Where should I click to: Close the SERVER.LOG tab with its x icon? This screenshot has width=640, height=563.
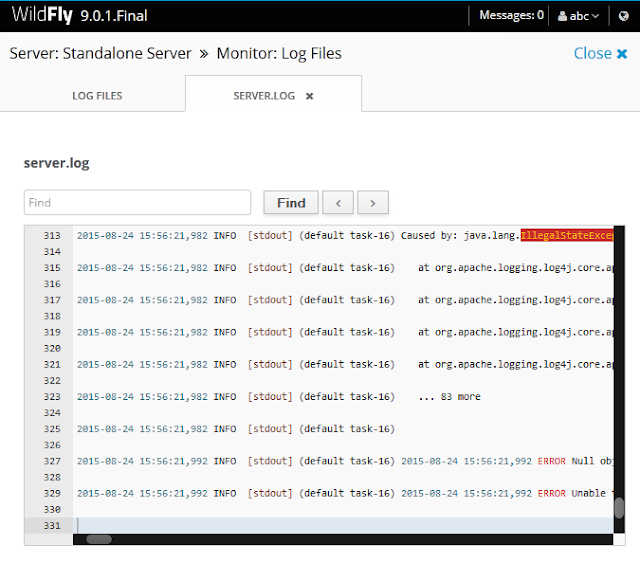tap(309, 96)
